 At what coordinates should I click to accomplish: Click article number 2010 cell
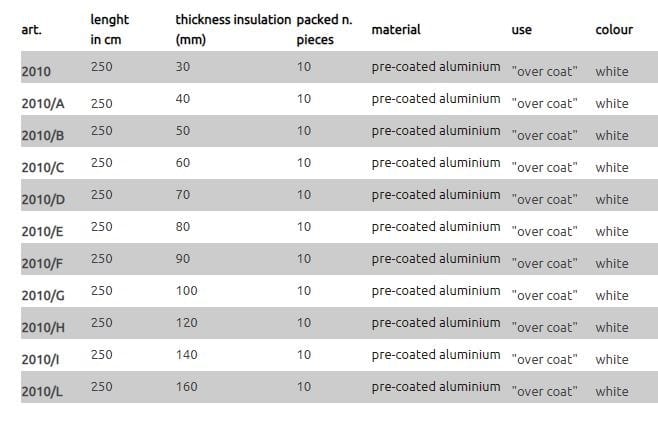36,72
